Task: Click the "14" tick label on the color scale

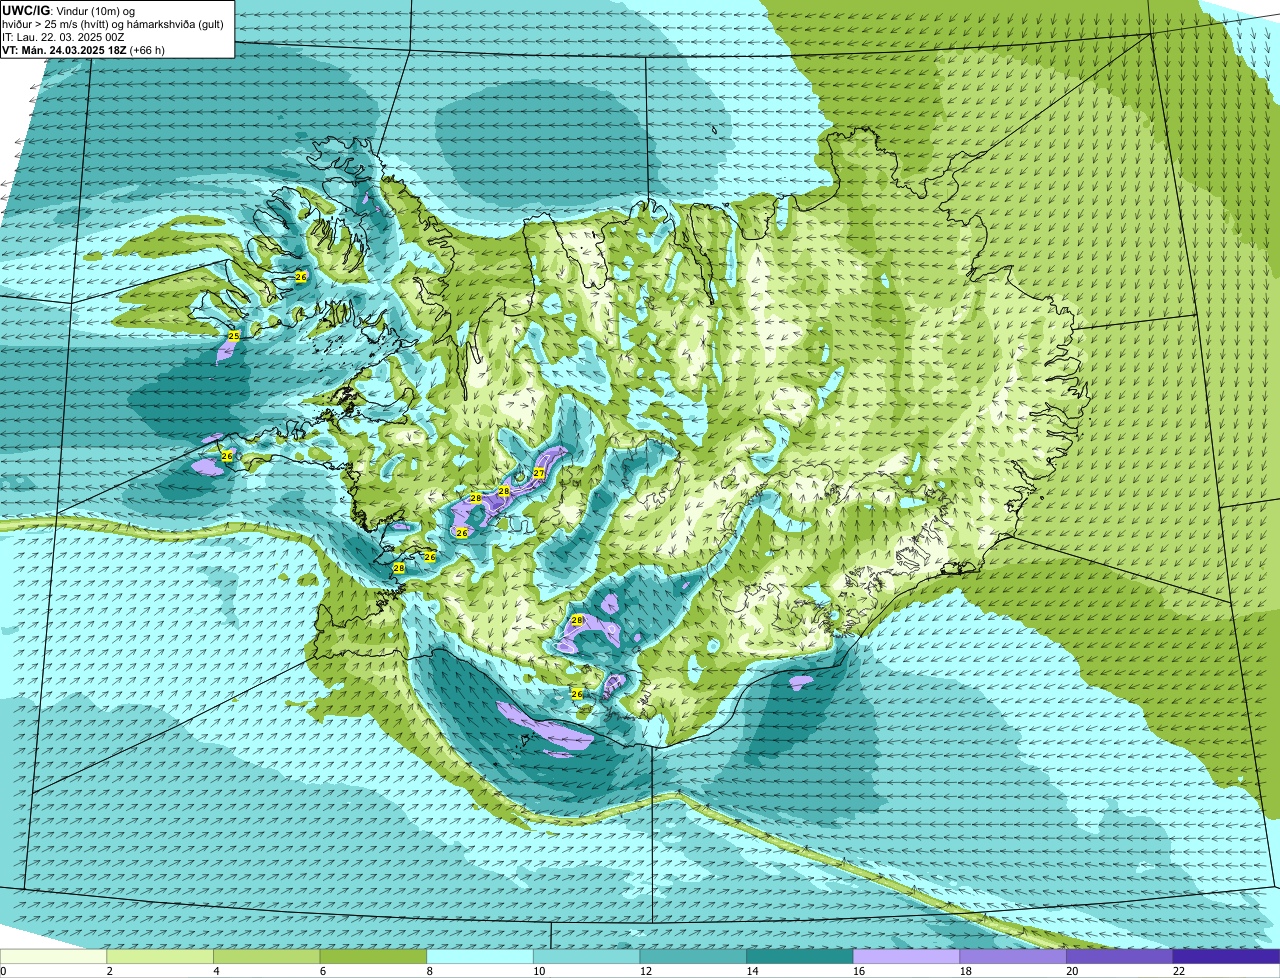Action: coord(753,971)
